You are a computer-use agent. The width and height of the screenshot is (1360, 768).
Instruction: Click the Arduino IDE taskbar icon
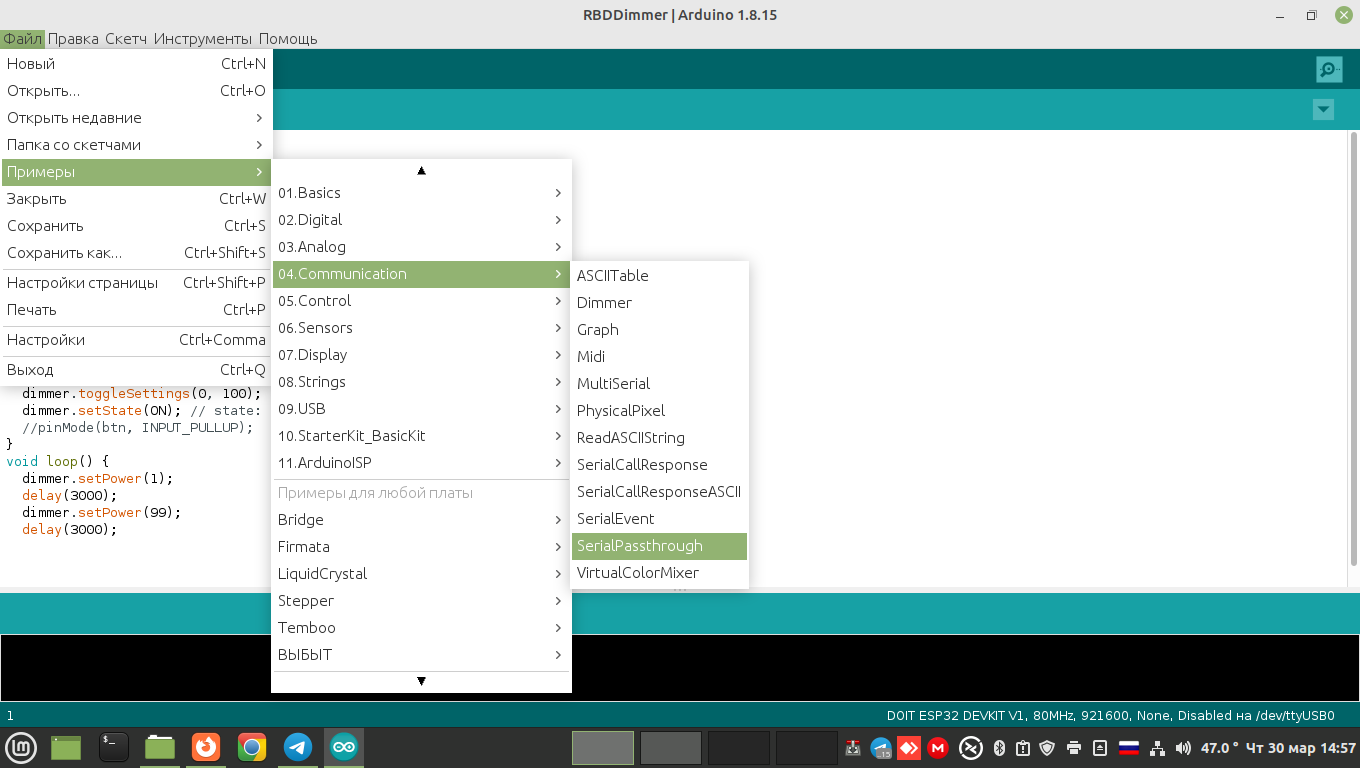(343, 747)
